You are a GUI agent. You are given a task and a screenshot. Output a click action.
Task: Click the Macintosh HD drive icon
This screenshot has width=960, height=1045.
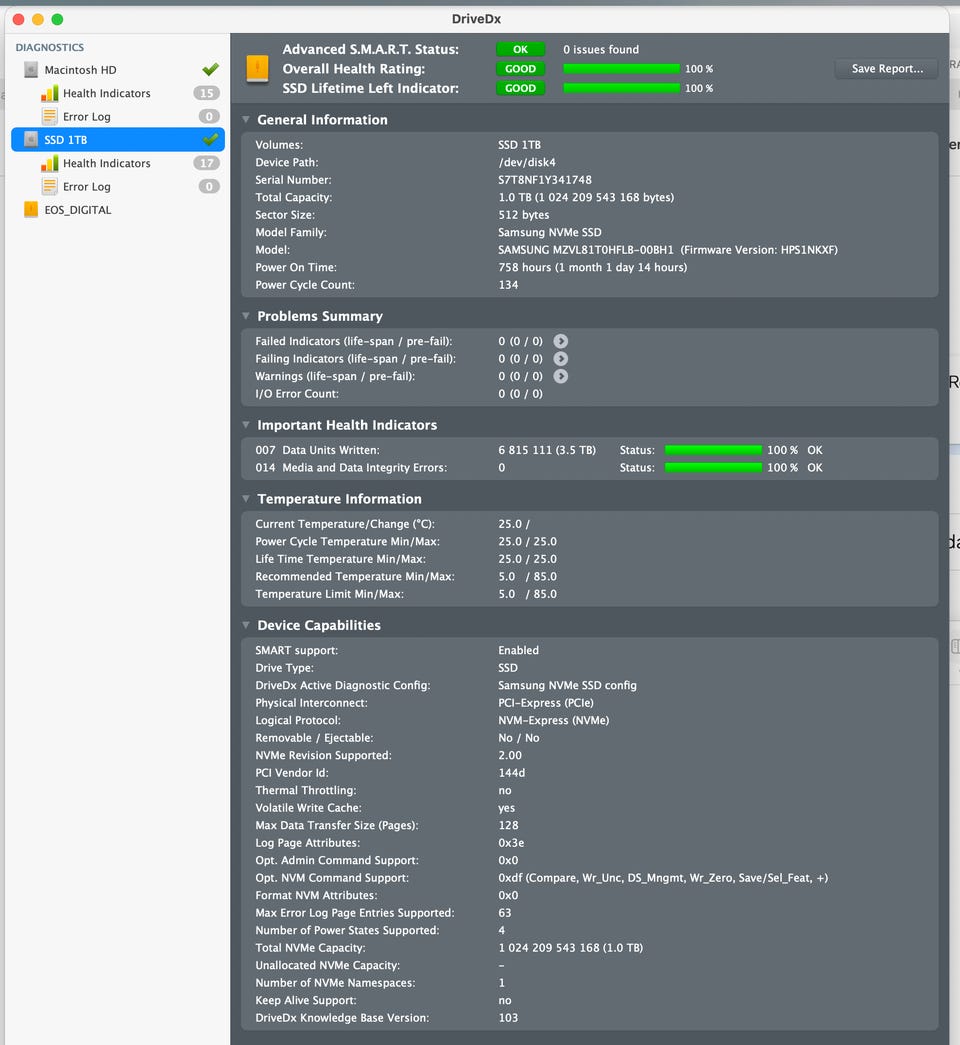[x=31, y=69]
